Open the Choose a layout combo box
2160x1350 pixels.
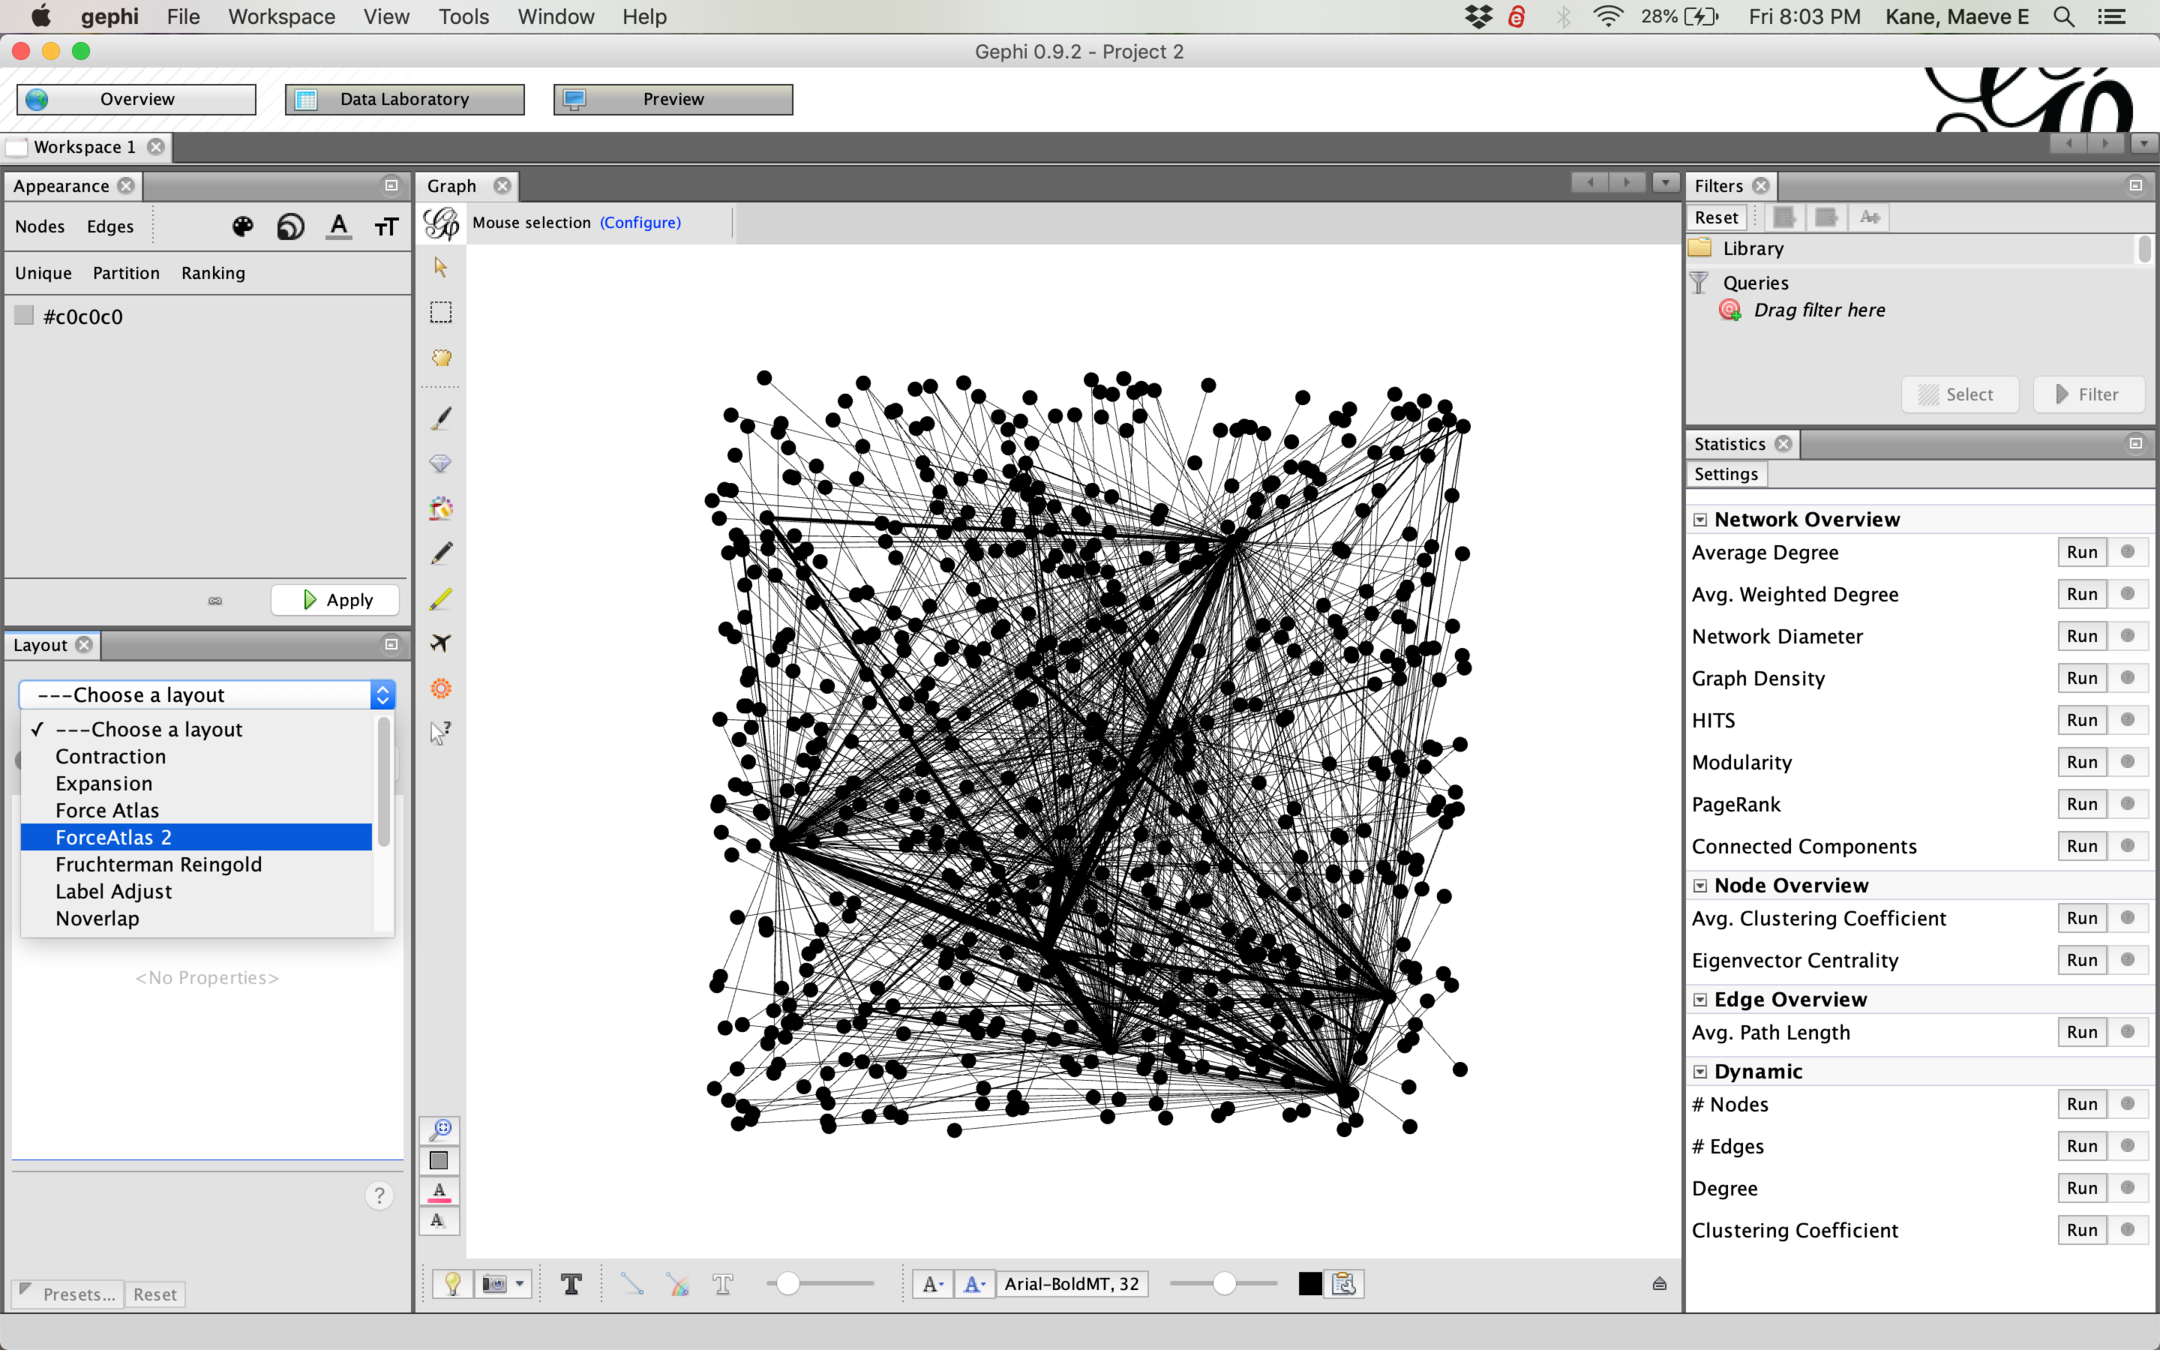pos(207,695)
